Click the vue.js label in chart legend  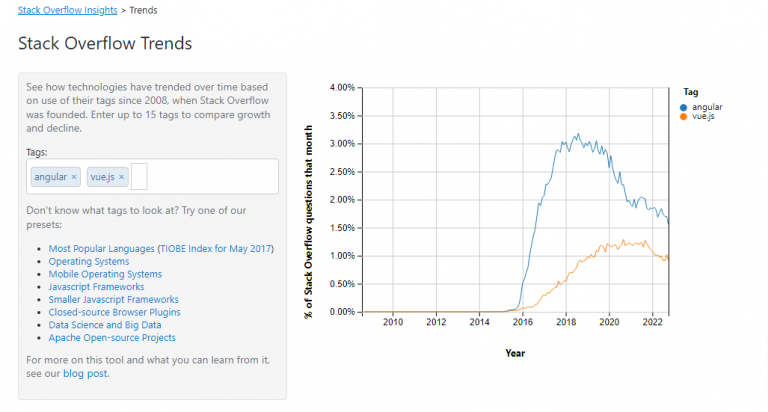[703, 116]
